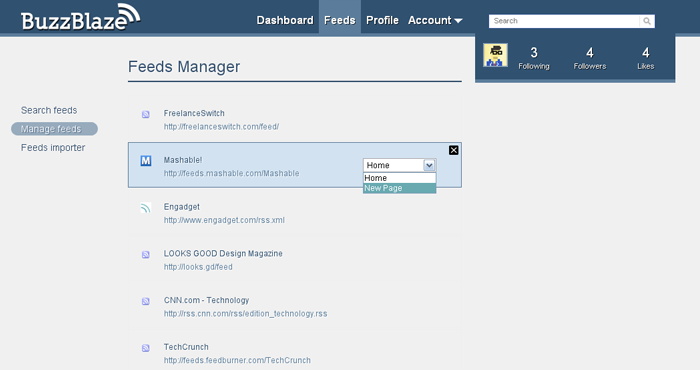Open the Account menu
Viewport: 700px width, 370px height.
click(x=435, y=20)
